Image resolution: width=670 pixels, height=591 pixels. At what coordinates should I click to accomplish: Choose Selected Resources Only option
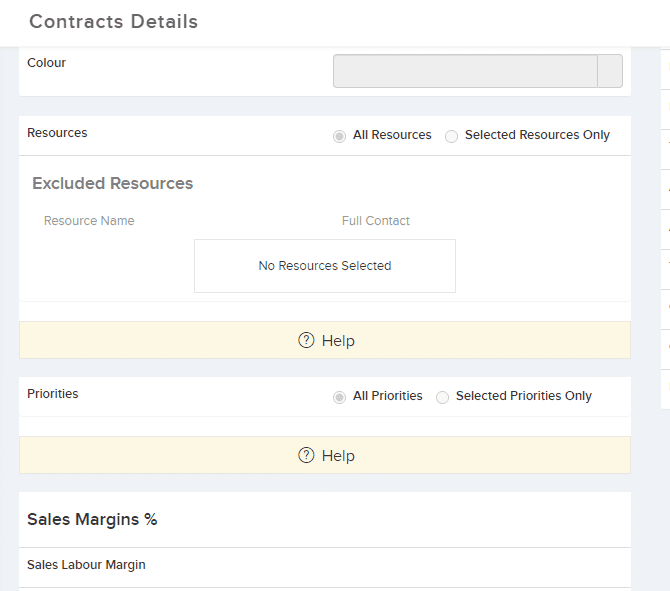pyautogui.click(x=451, y=136)
